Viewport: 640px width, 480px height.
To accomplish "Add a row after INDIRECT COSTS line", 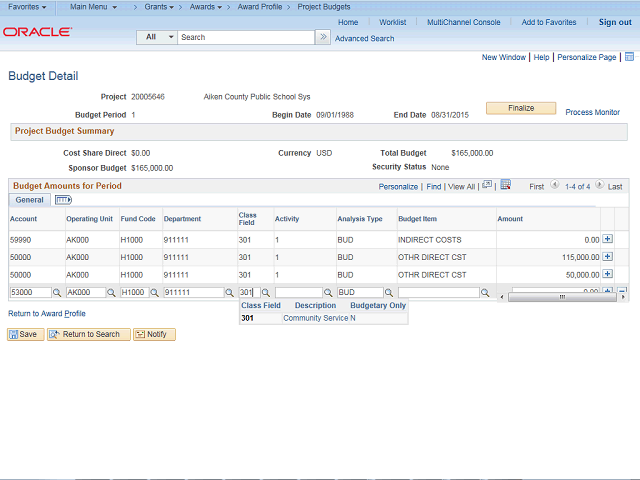I will point(607,239).
